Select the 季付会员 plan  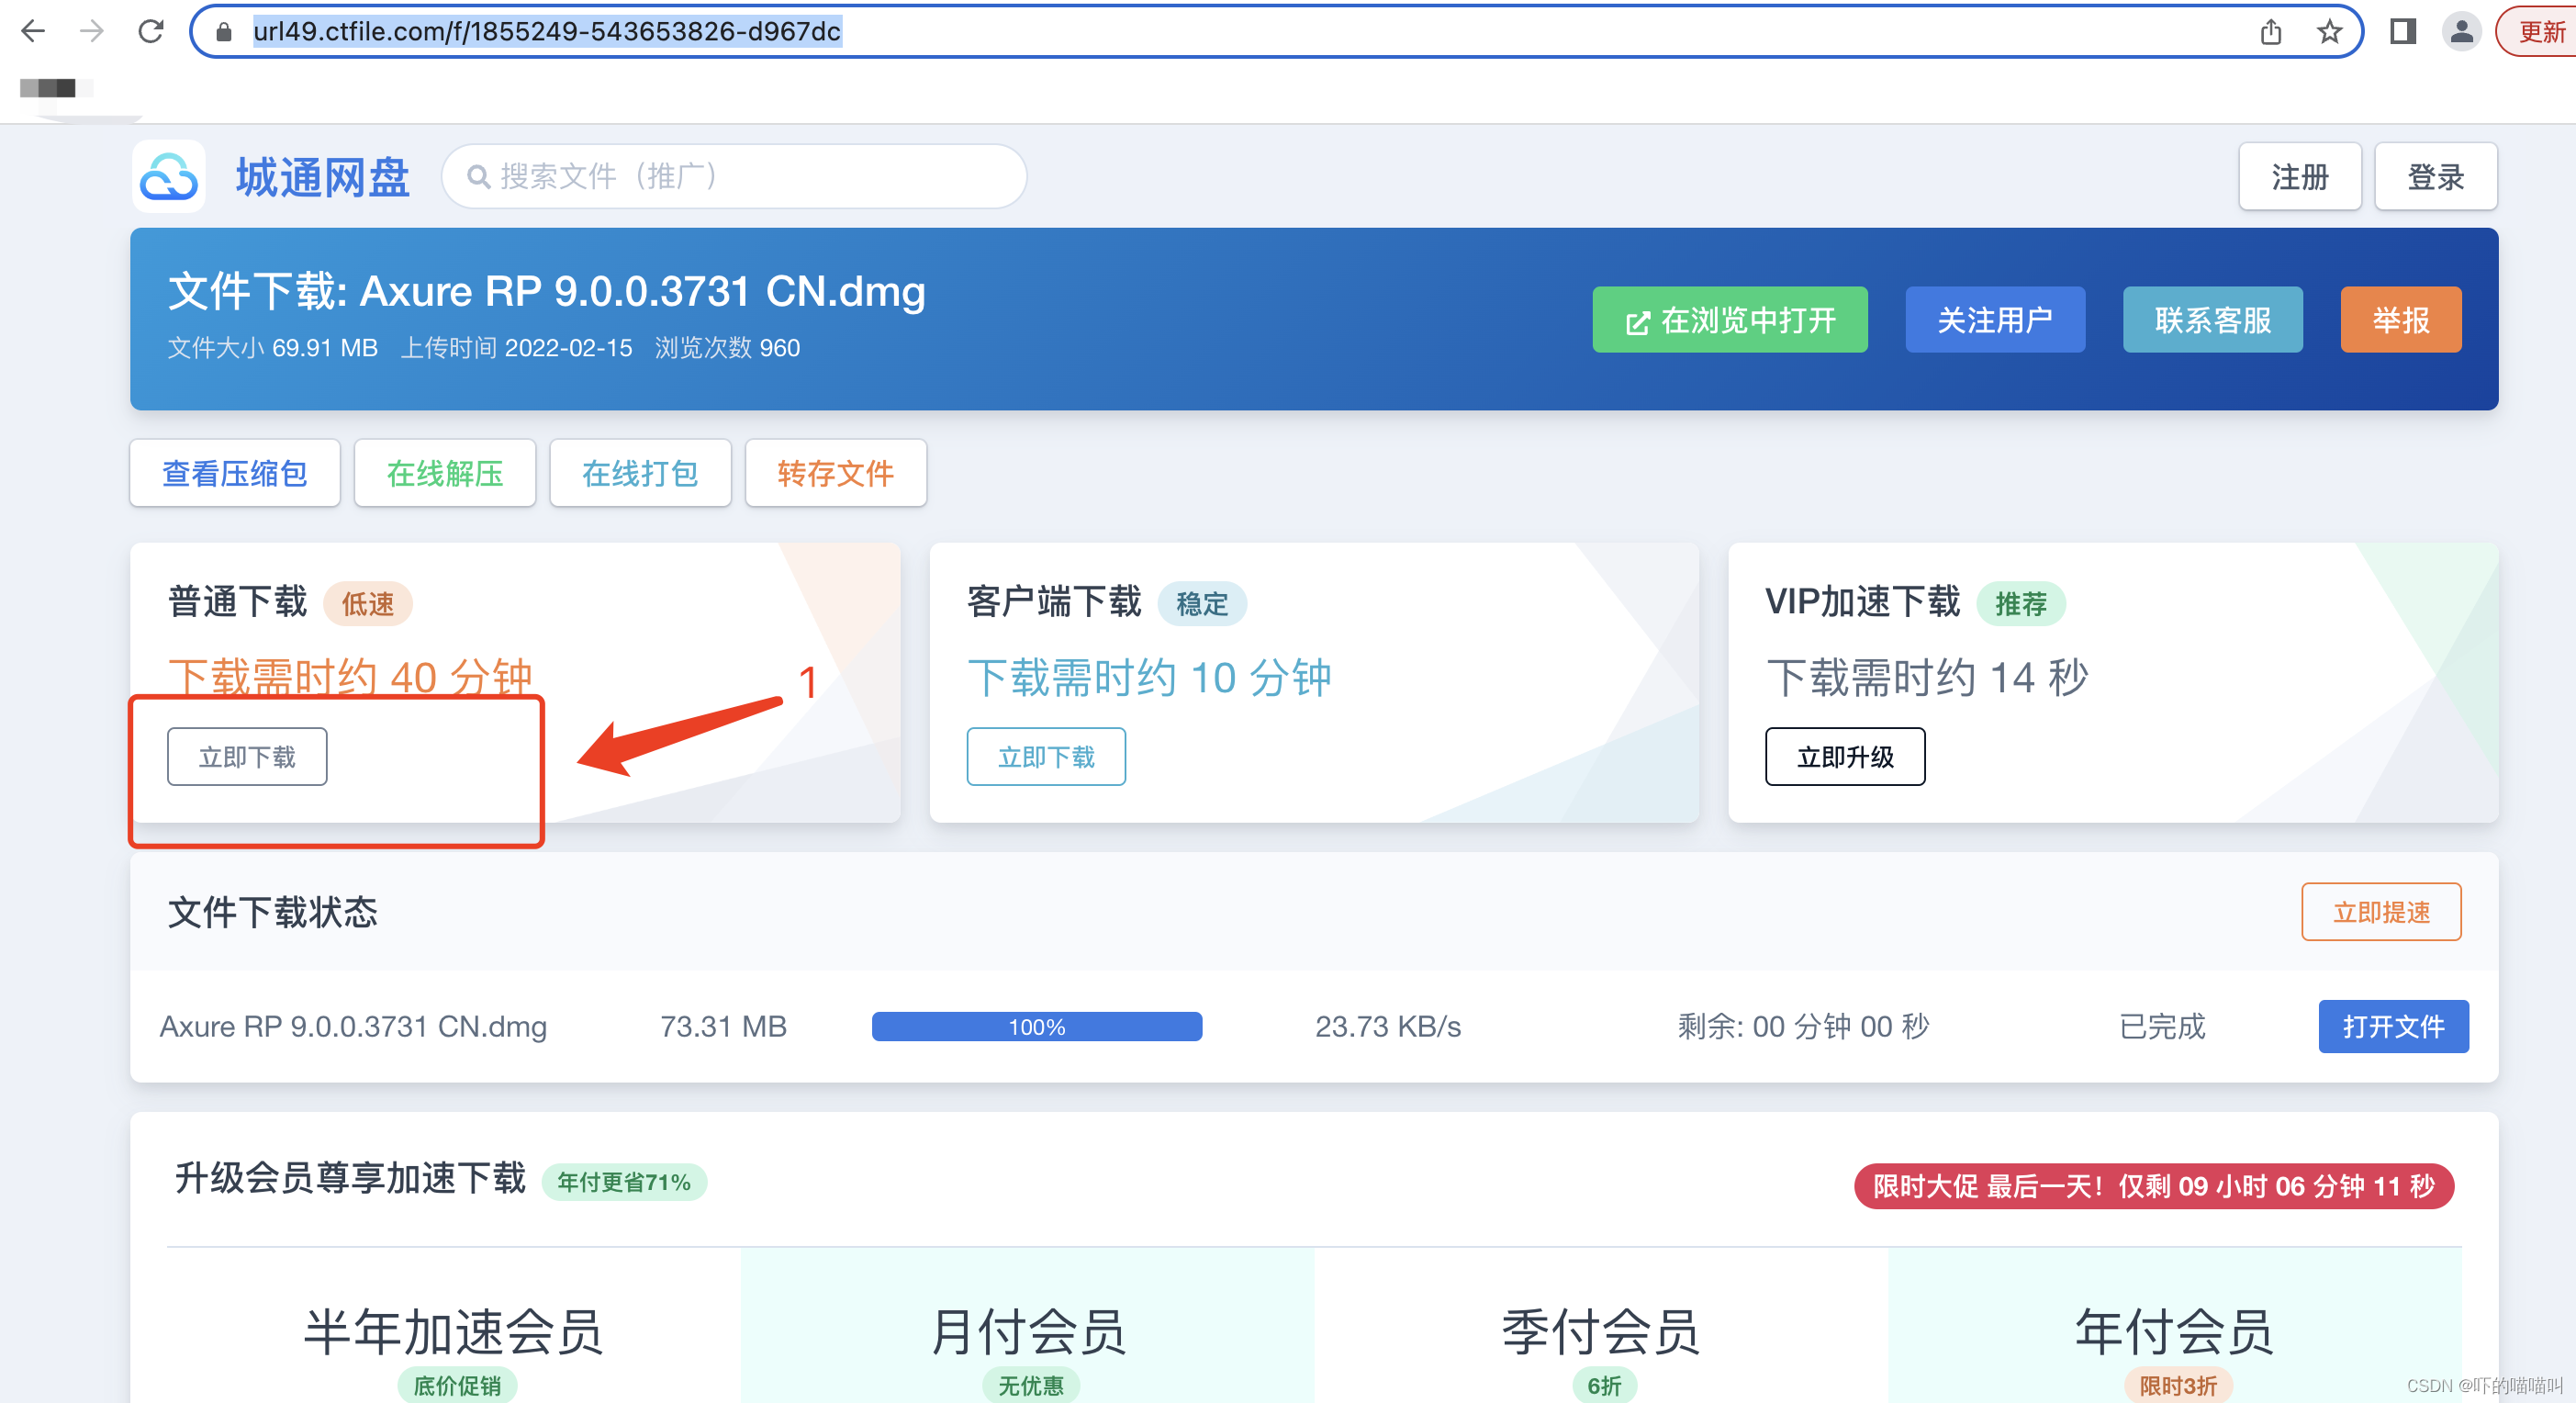point(1601,1331)
